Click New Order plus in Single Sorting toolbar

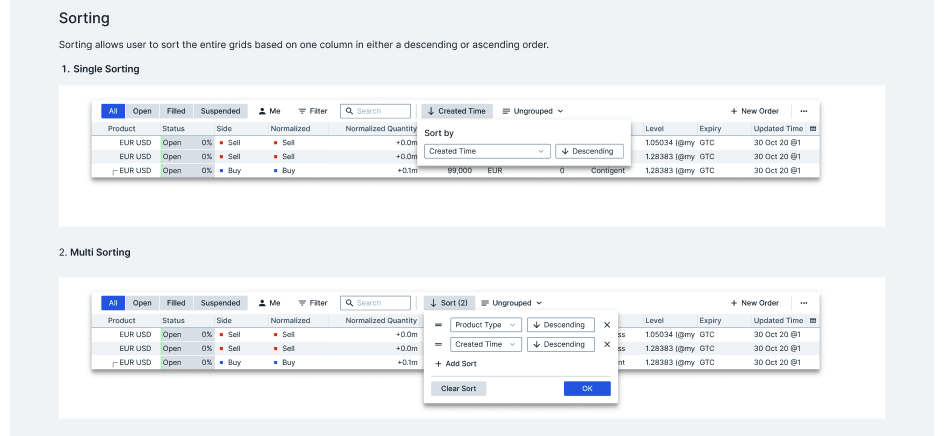(733, 111)
